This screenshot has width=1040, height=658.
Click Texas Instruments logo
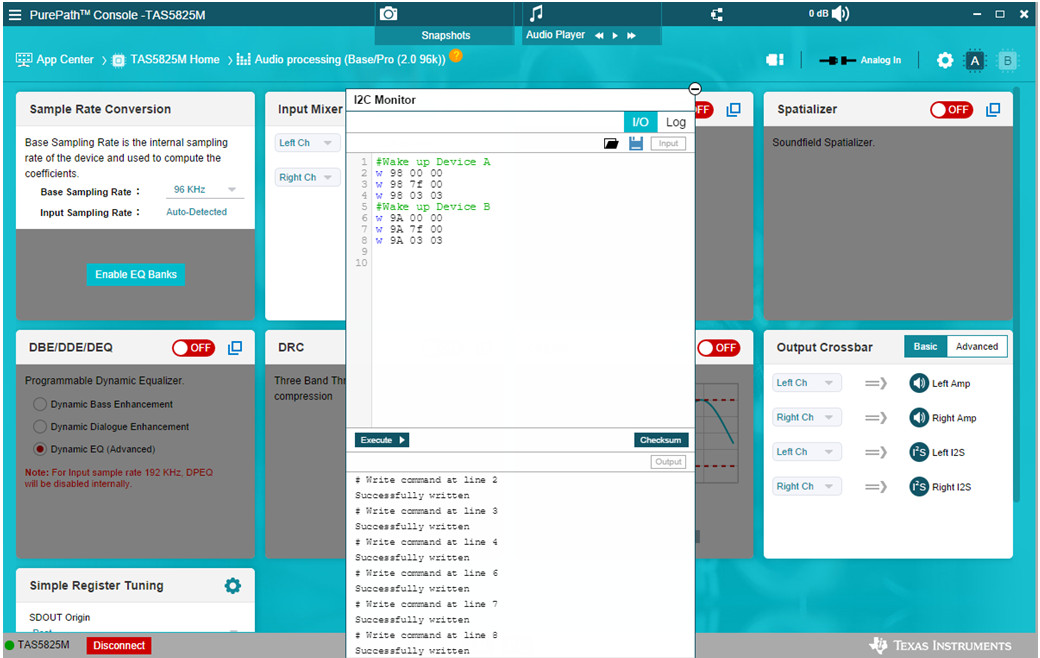coord(940,645)
